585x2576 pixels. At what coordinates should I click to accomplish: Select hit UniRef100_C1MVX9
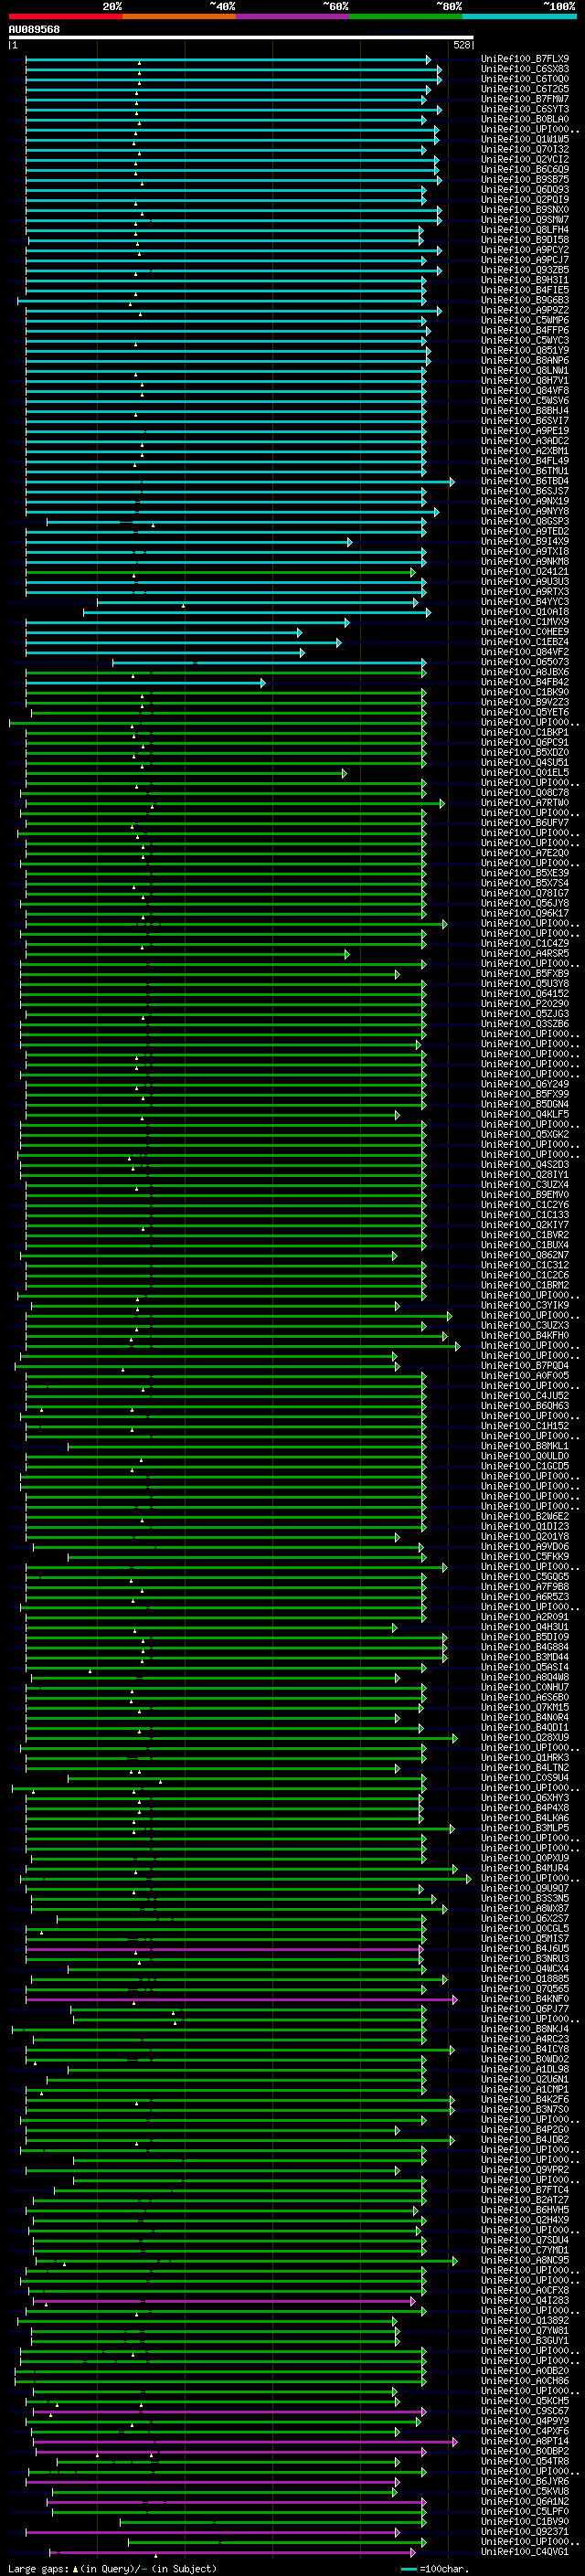tap(525, 622)
